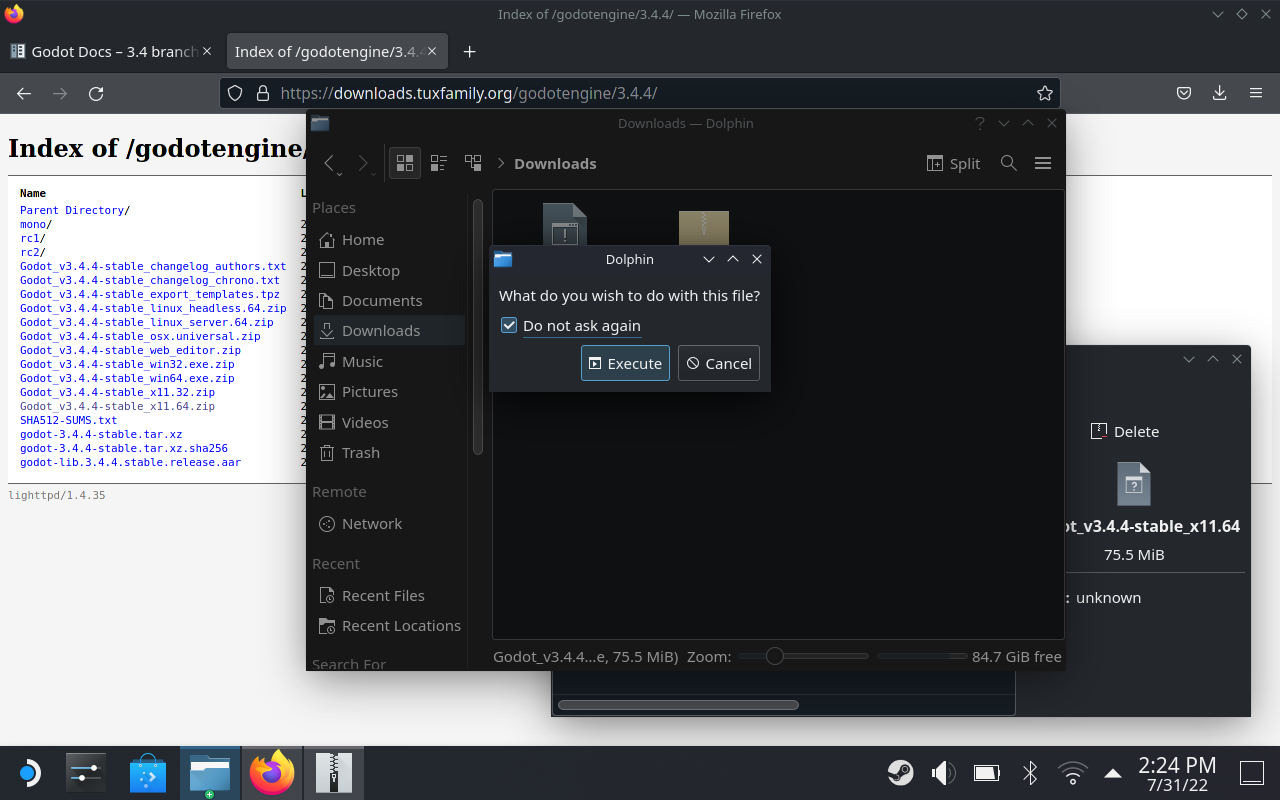
Task: Uncheck the Do not ask again checkbox
Action: [509, 324]
